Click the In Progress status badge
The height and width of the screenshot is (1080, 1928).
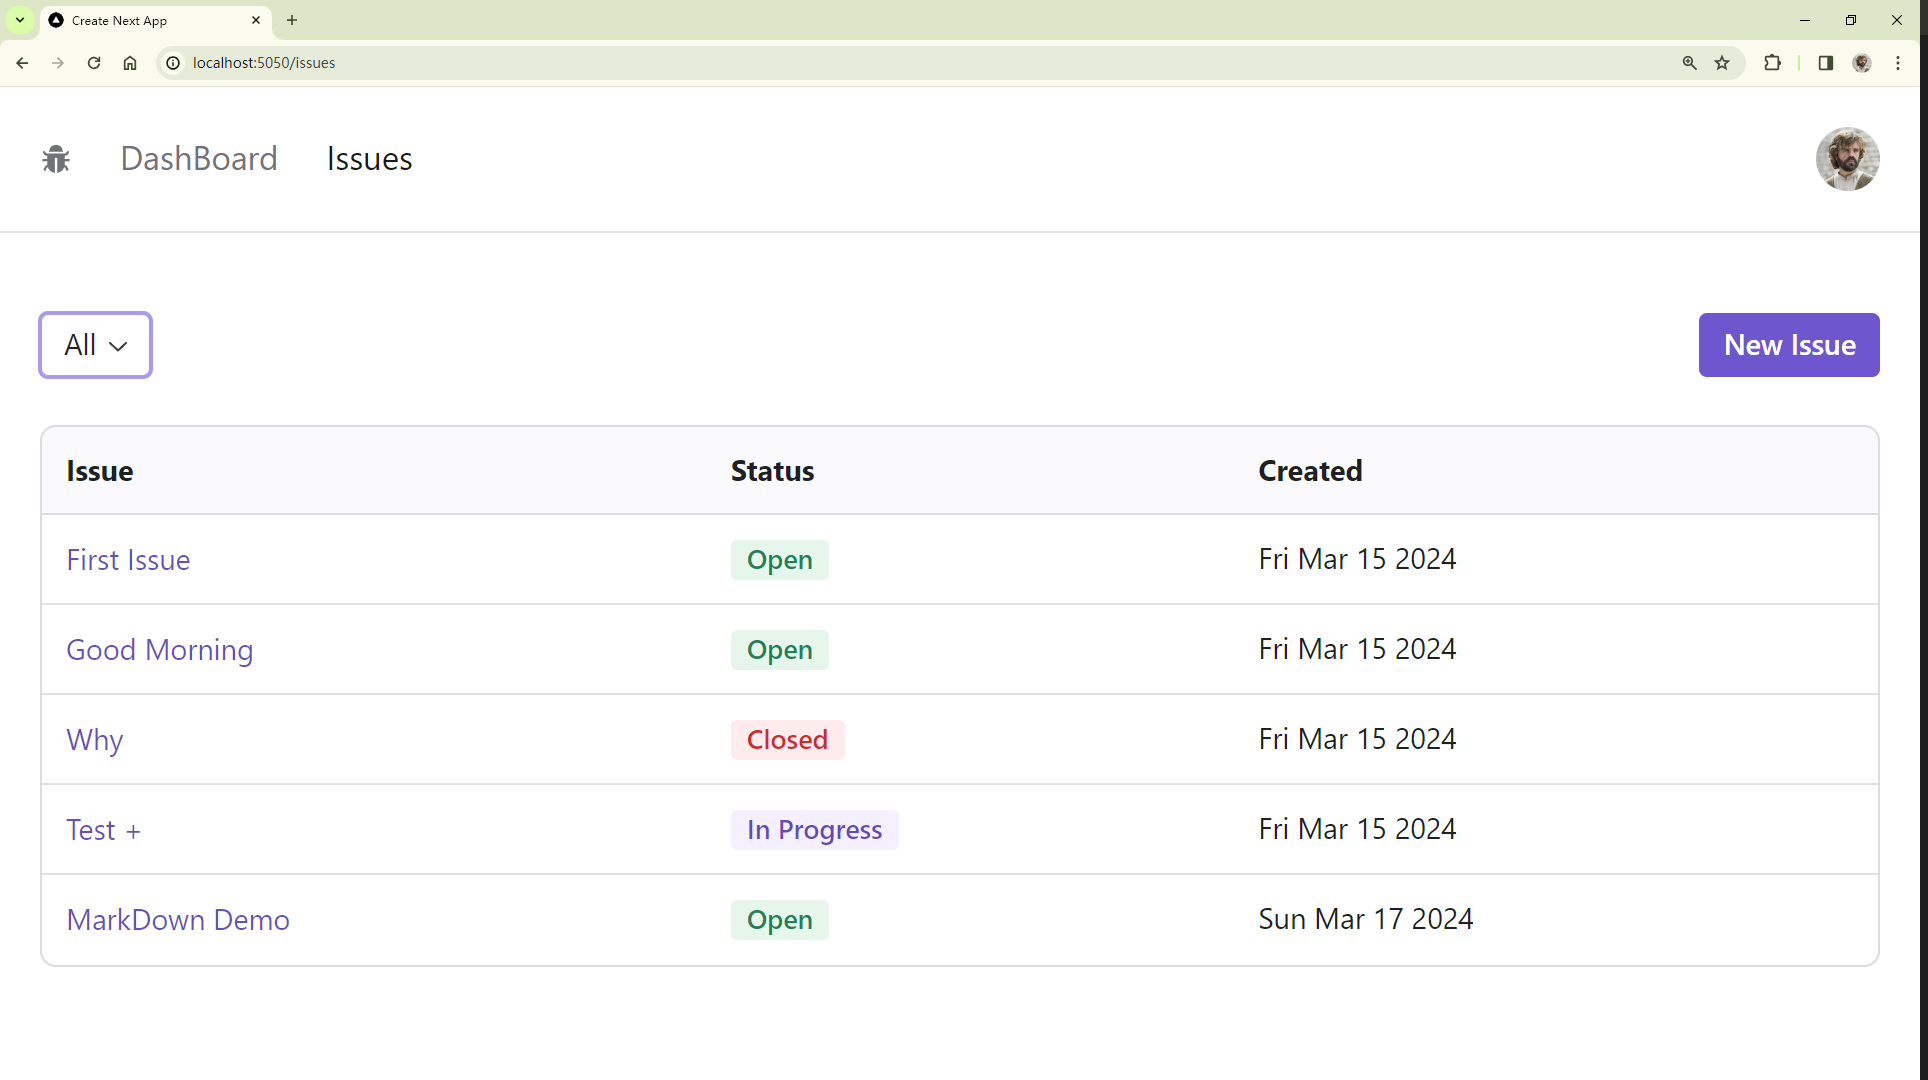[815, 830]
